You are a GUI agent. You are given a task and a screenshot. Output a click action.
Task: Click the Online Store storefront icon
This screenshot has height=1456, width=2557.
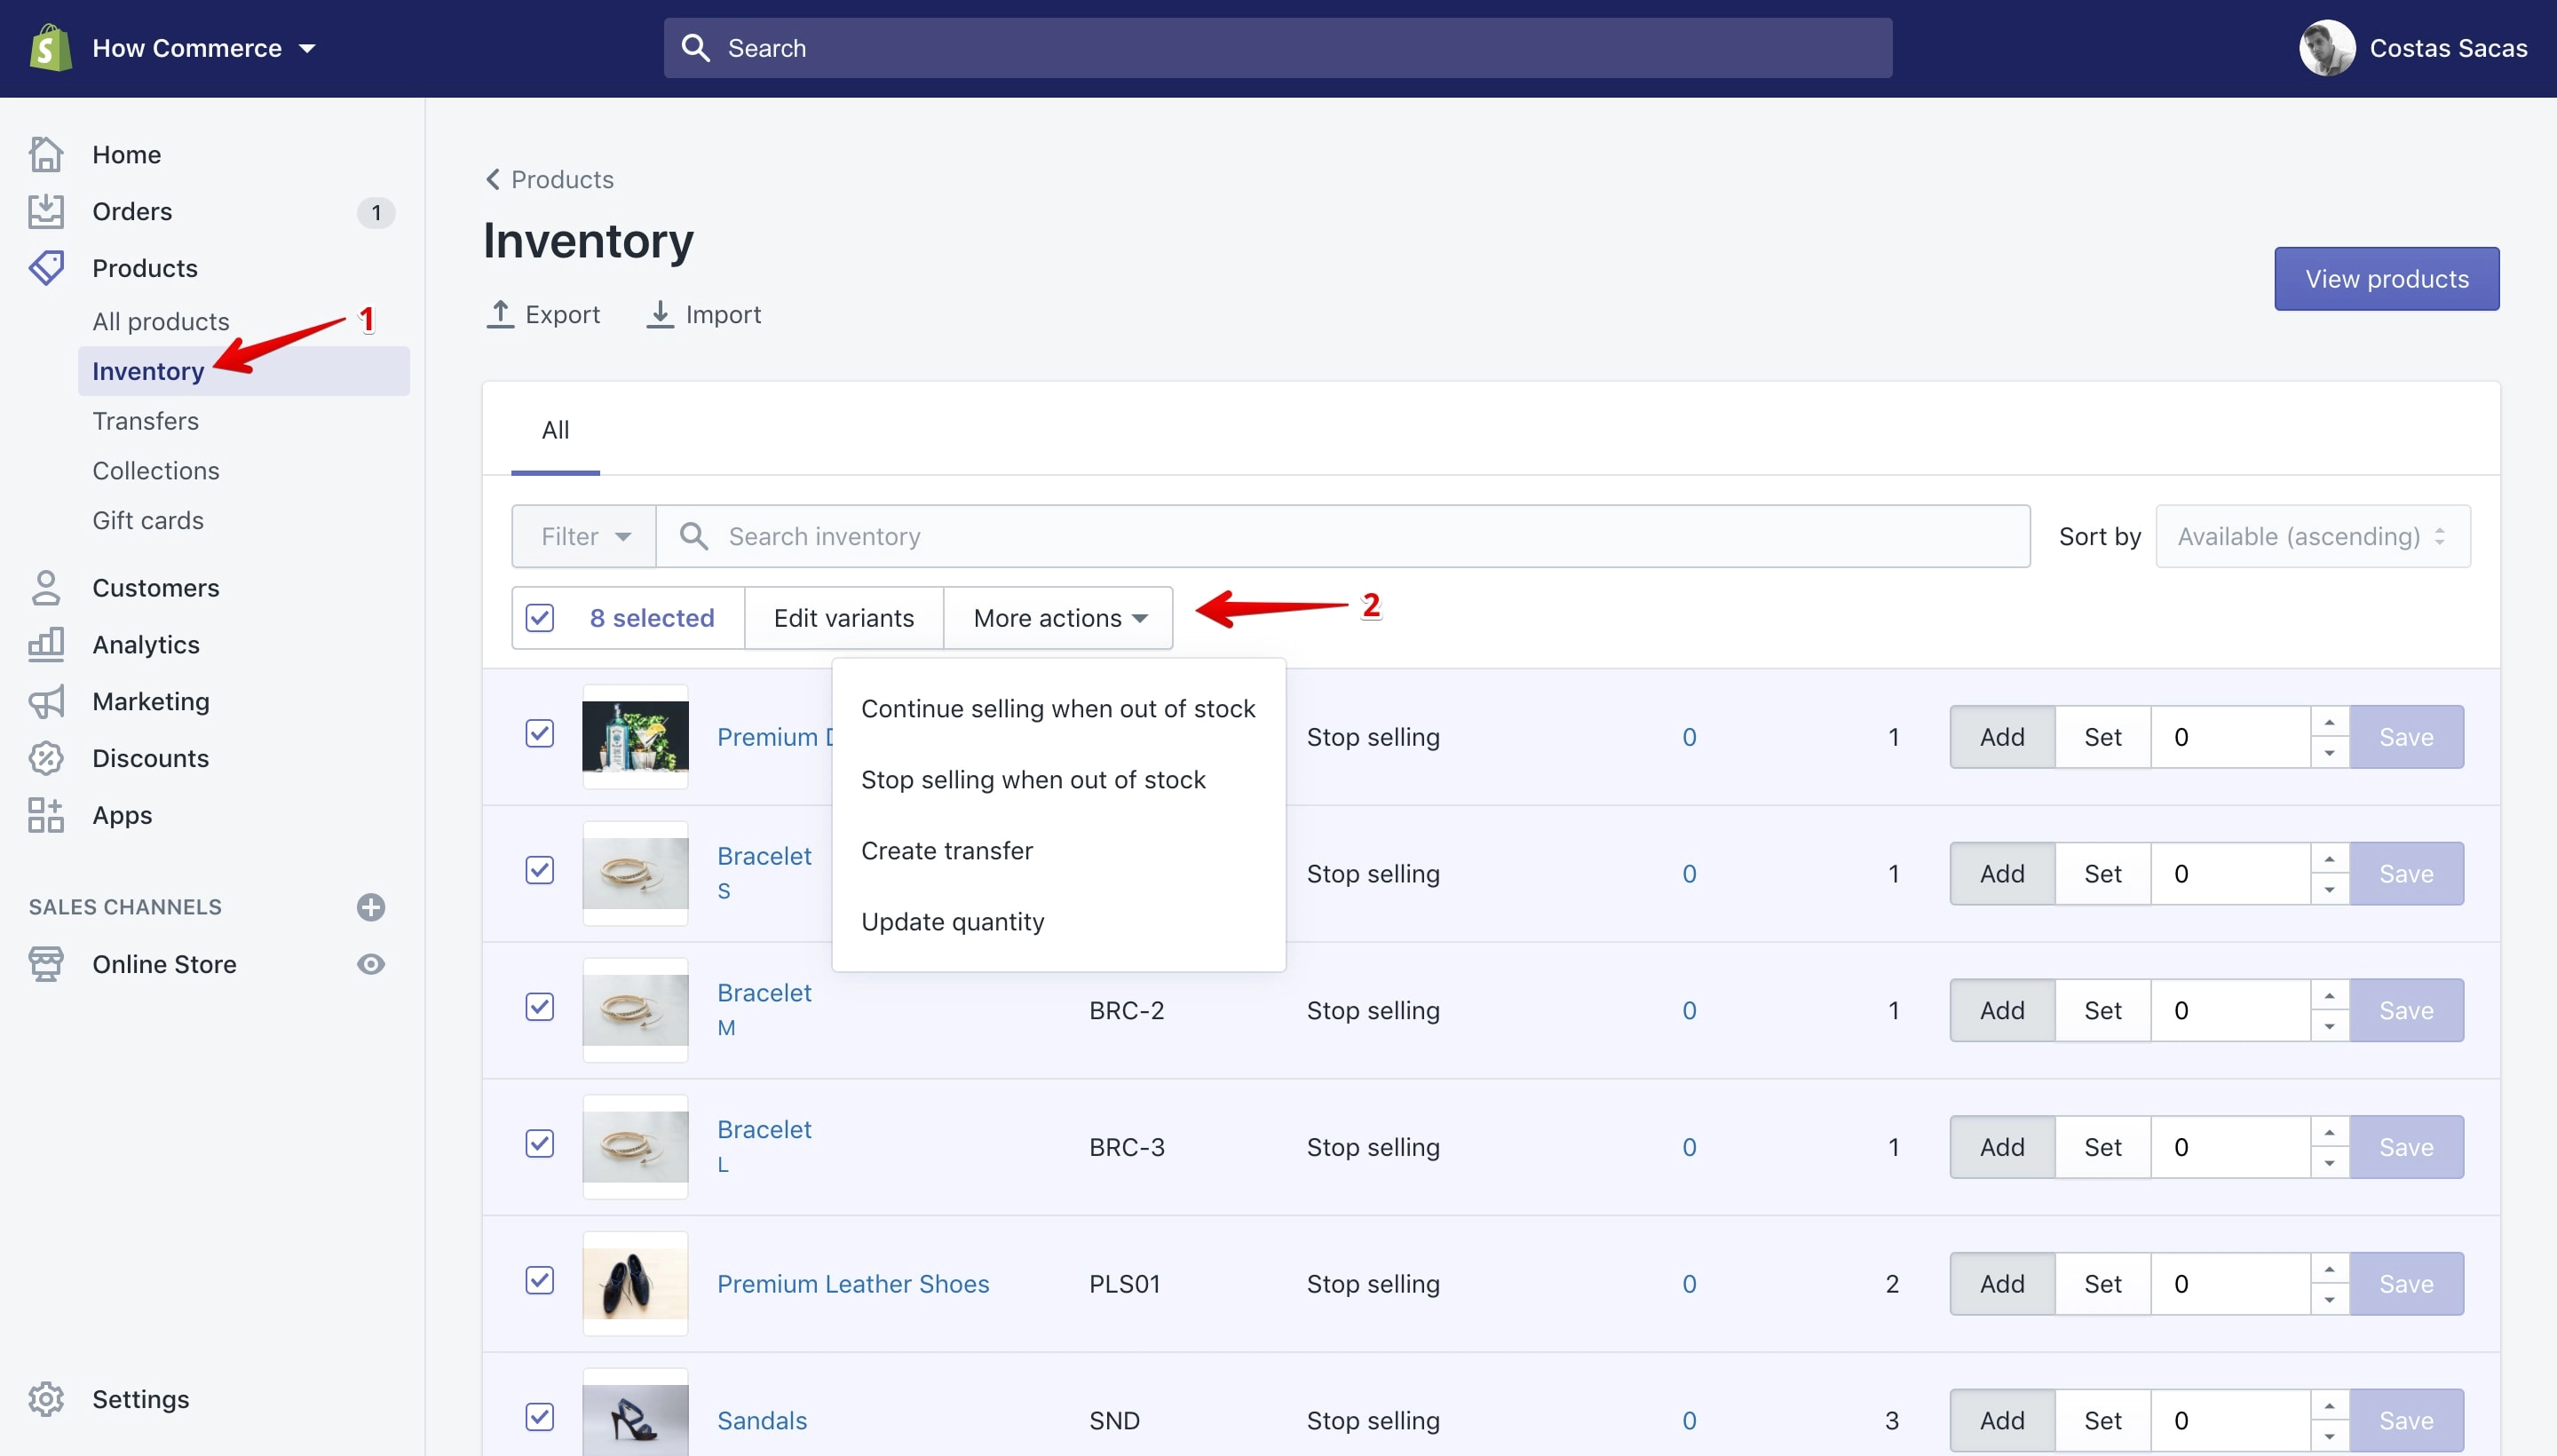pyautogui.click(x=46, y=964)
